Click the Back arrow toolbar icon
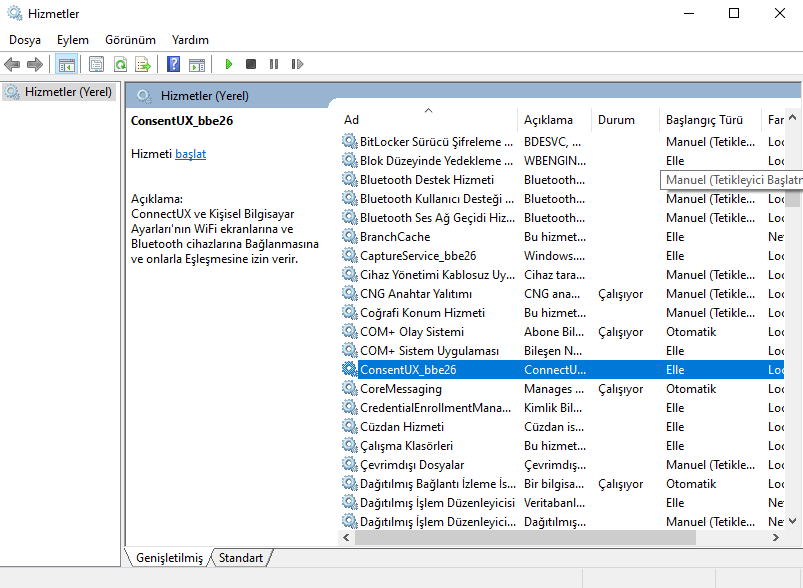The image size is (803, 588). coord(12,64)
